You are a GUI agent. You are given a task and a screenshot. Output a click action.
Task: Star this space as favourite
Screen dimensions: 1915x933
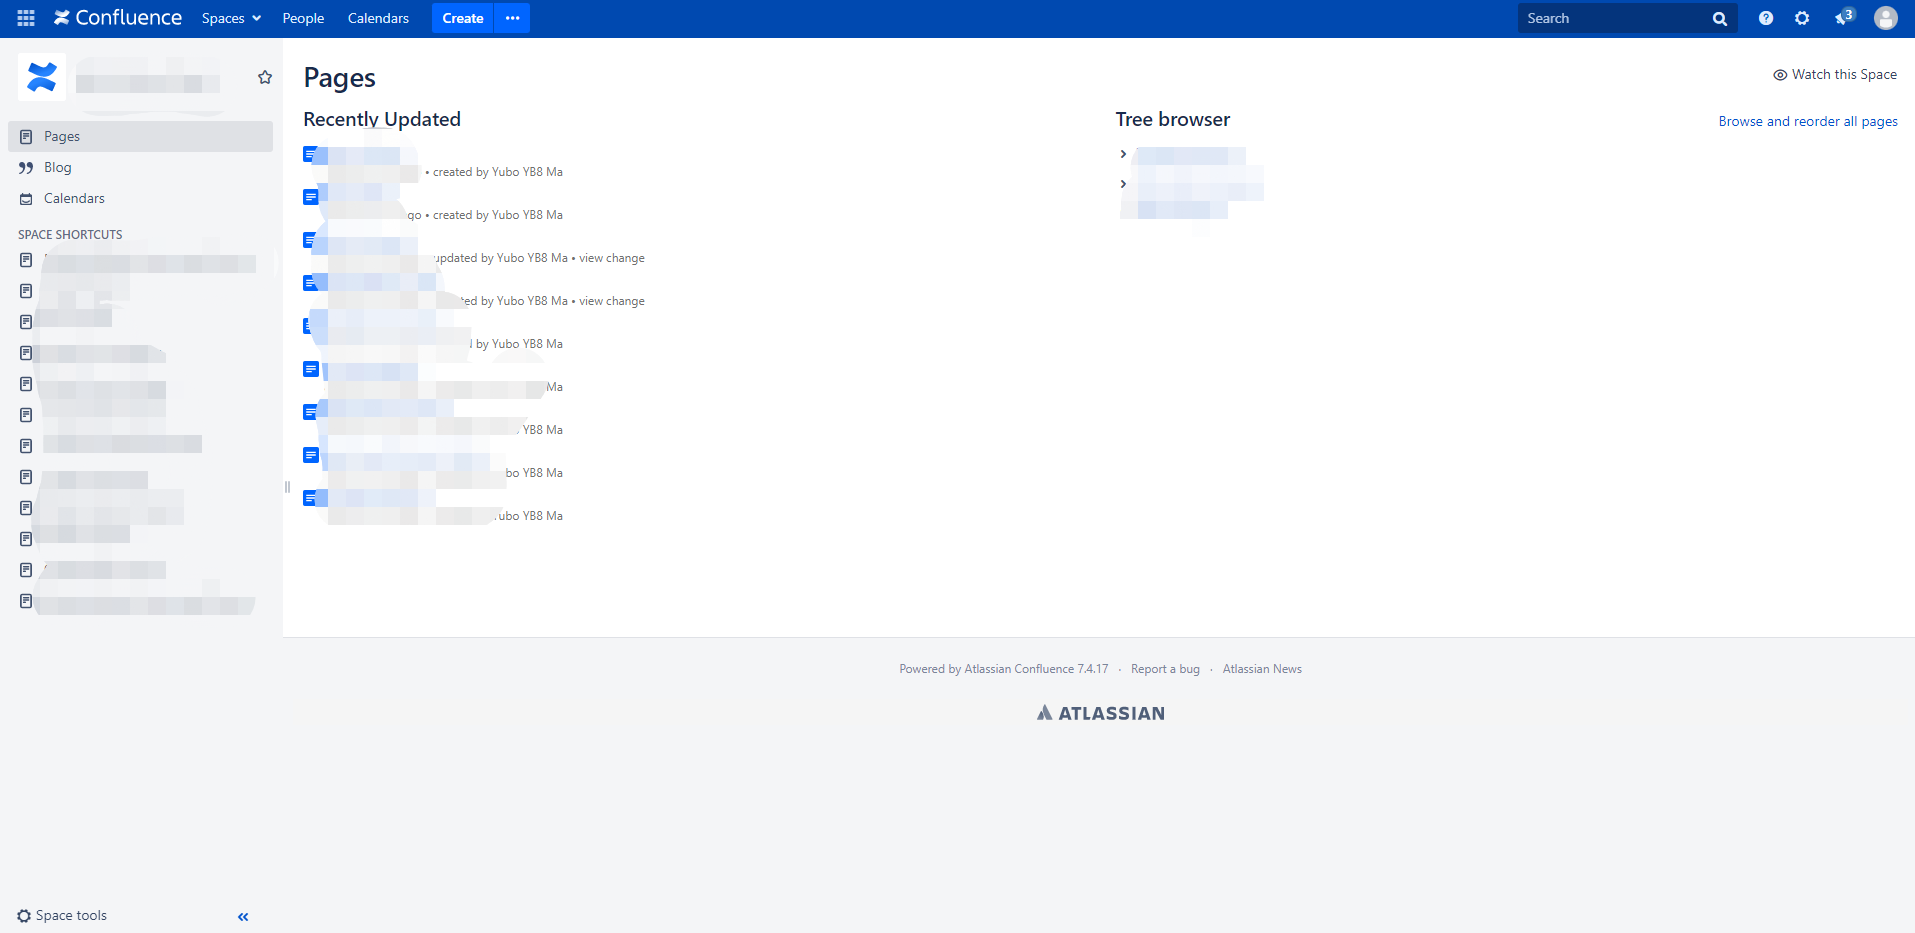(265, 77)
